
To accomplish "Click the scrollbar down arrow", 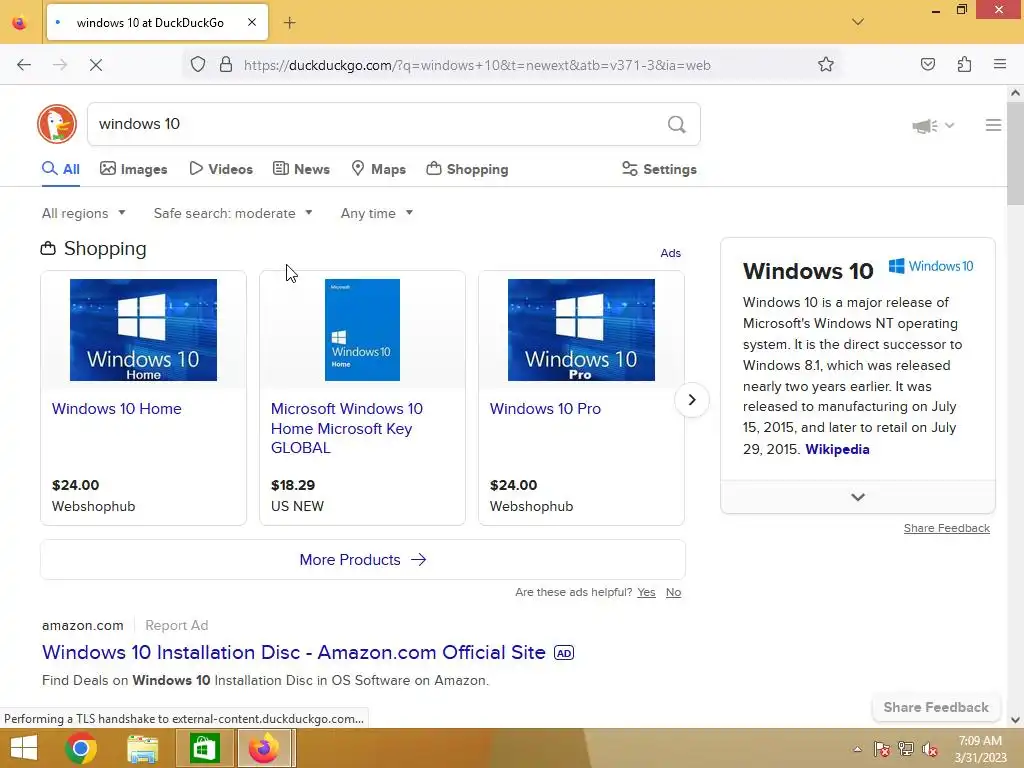I will click(1015, 720).
